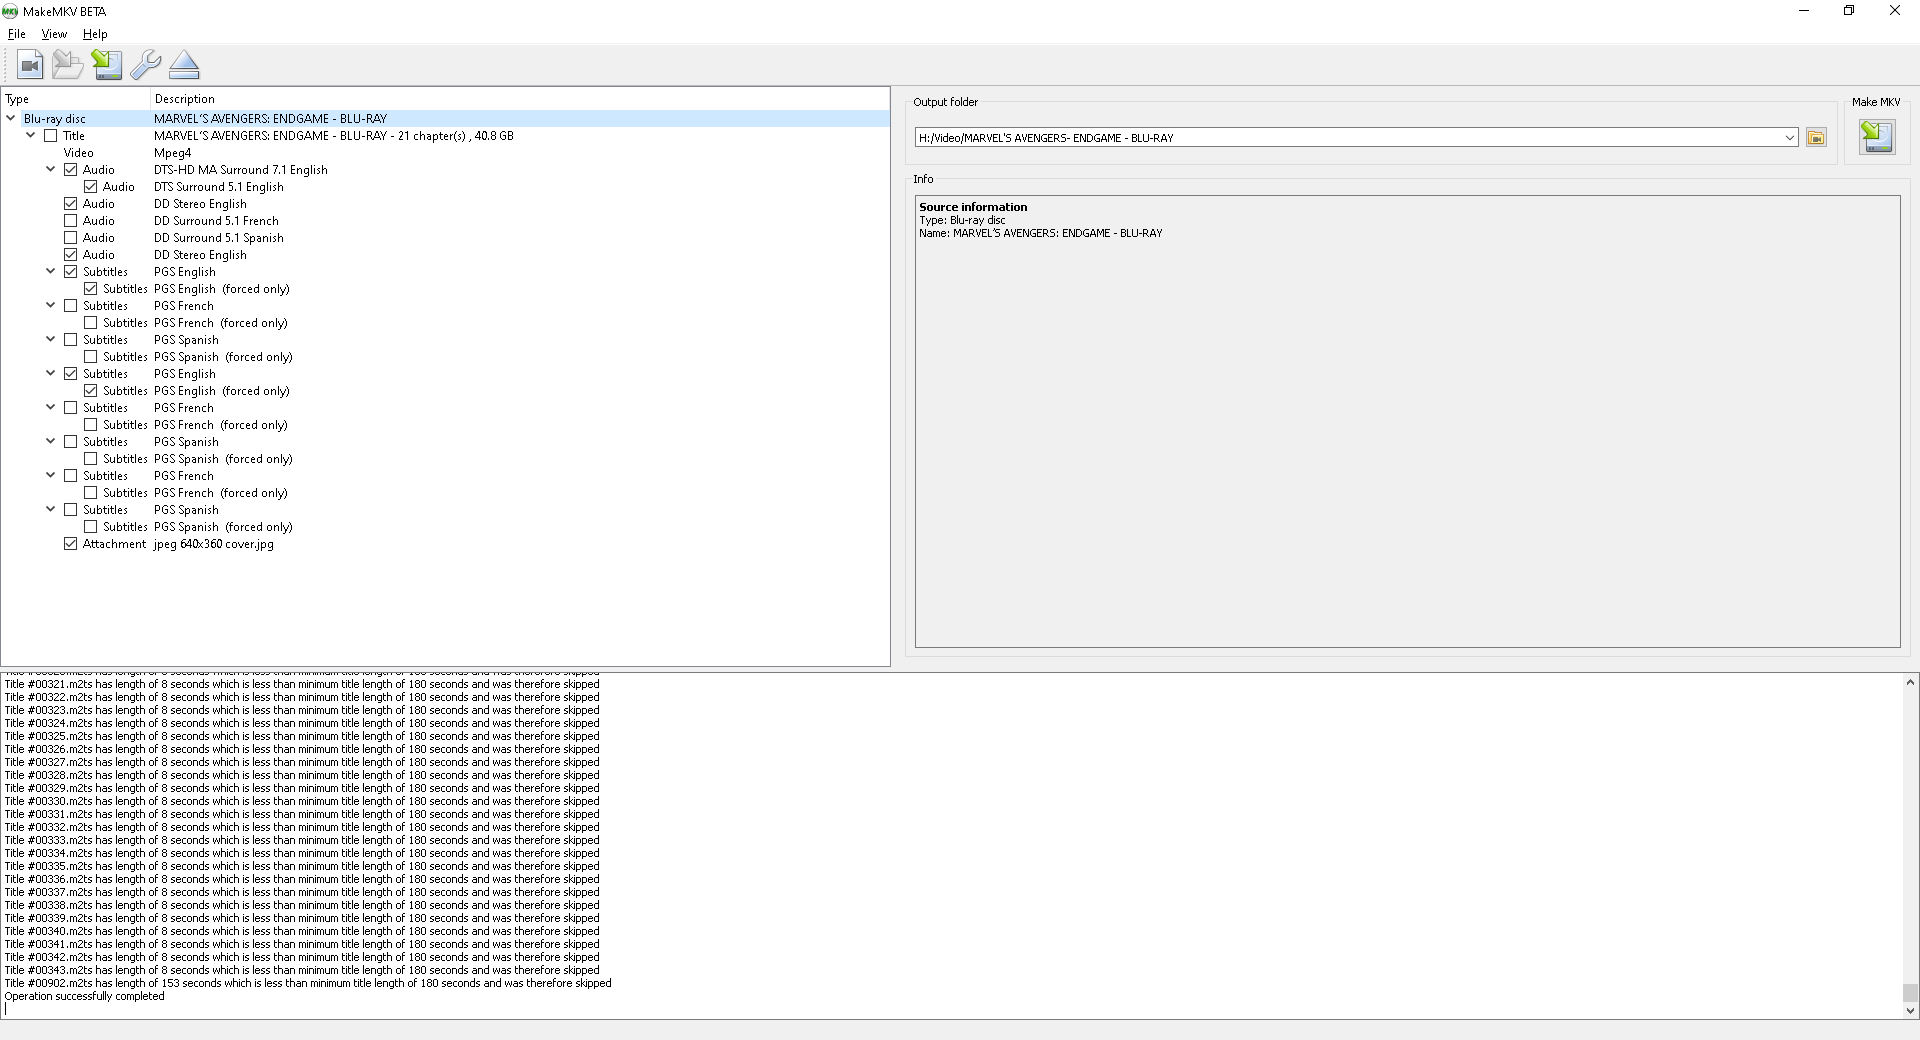Select the Video Mpeg4 row

click(x=445, y=153)
